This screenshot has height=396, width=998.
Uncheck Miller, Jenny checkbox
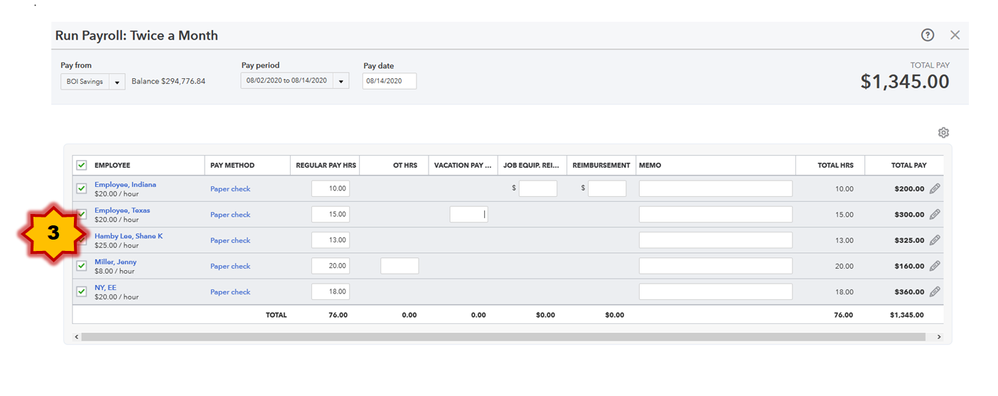coord(81,265)
